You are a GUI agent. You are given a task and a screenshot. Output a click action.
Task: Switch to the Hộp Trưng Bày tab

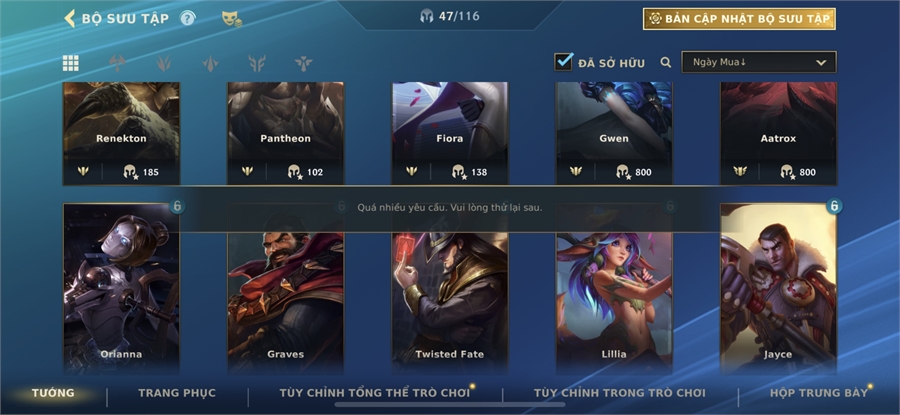pyautogui.click(x=818, y=393)
